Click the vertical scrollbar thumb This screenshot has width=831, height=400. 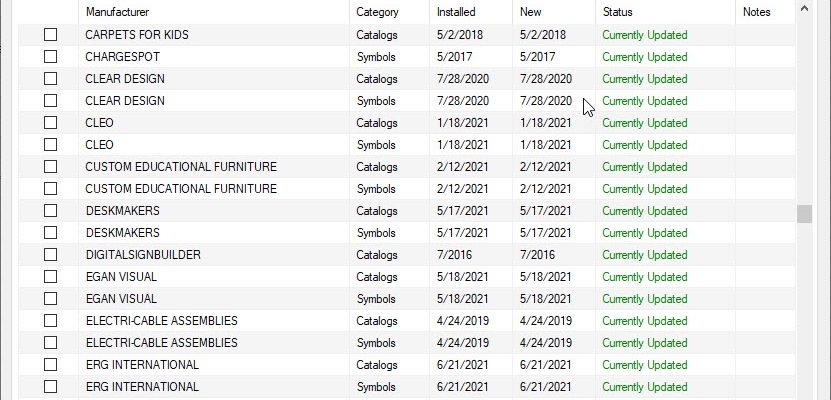pos(805,214)
